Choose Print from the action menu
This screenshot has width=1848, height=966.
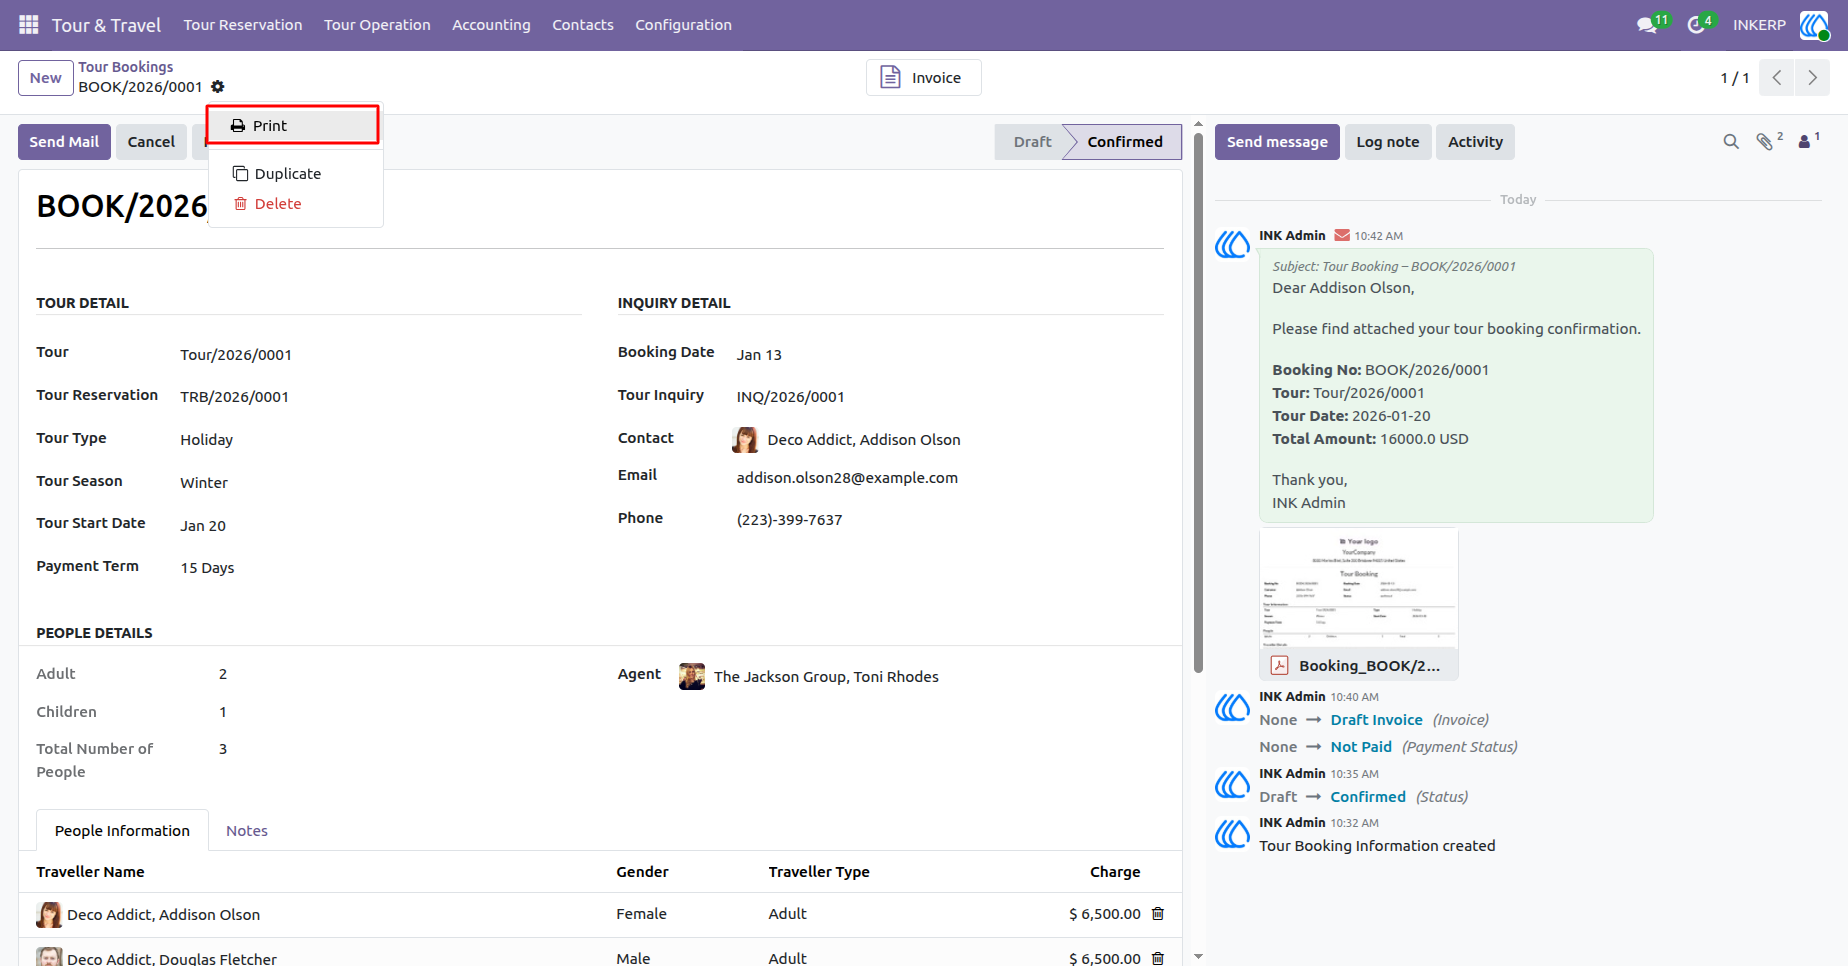[x=293, y=126]
